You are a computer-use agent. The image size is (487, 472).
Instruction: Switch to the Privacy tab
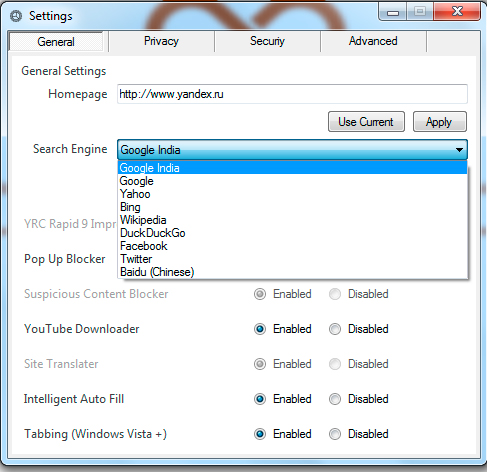pos(161,41)
